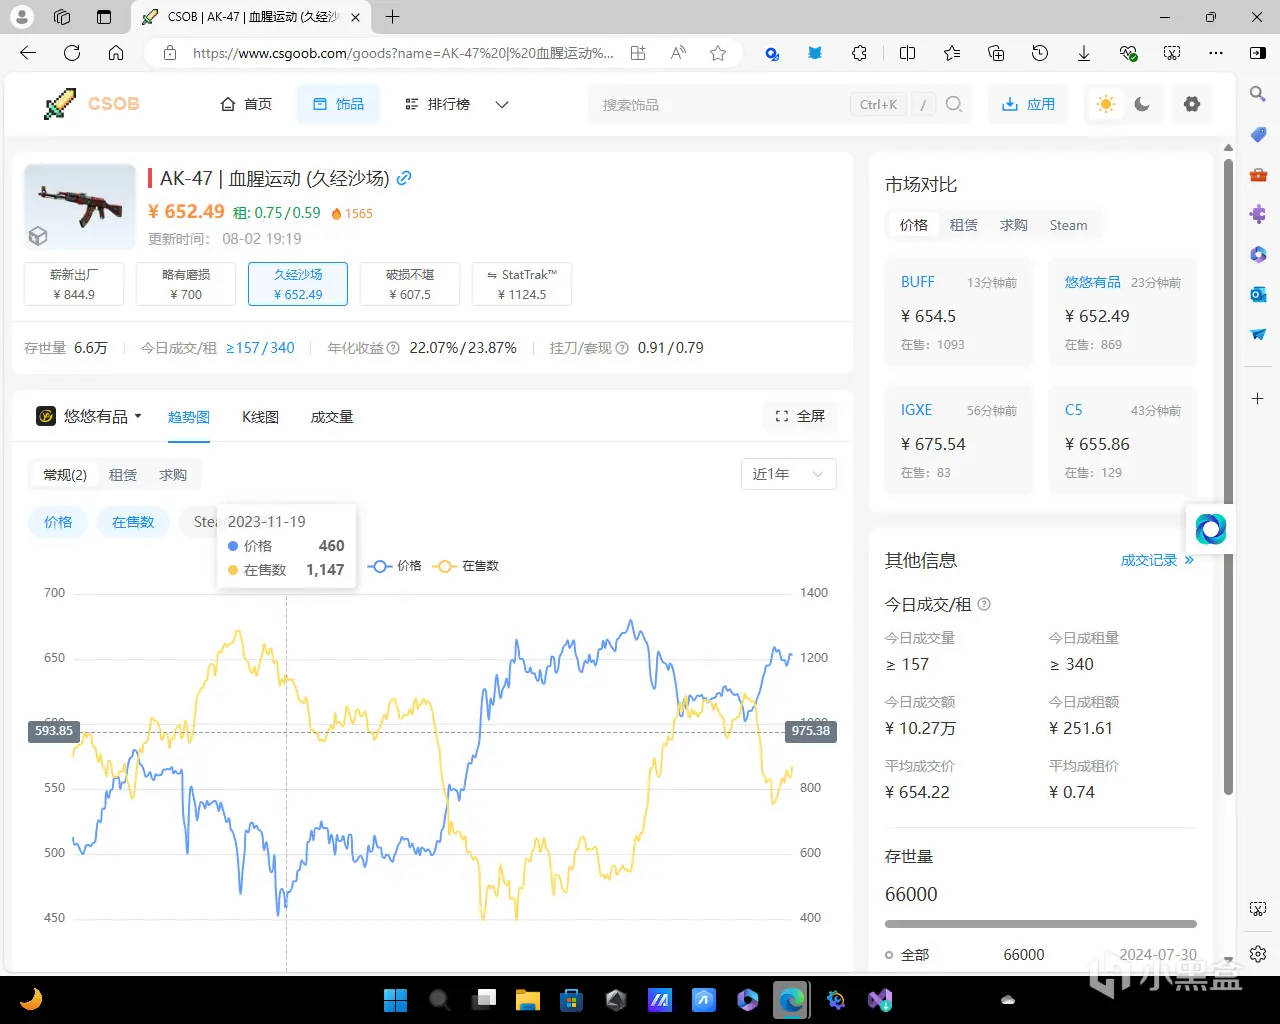1280x1024 pixels.
Task: Open the 排行榜 nav item
Action: click(437, 104)
